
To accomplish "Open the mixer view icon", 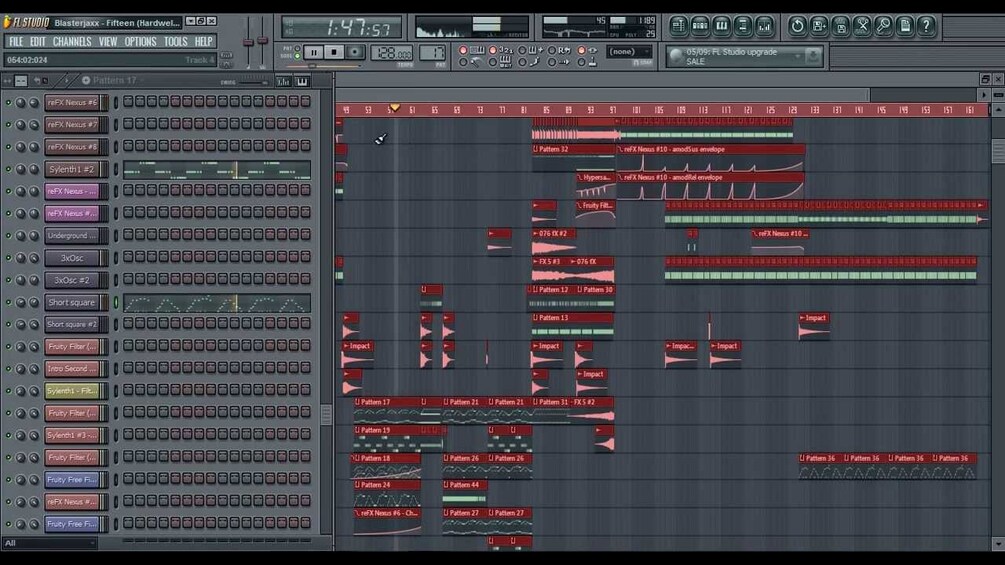I will click(x=765, y=26).
